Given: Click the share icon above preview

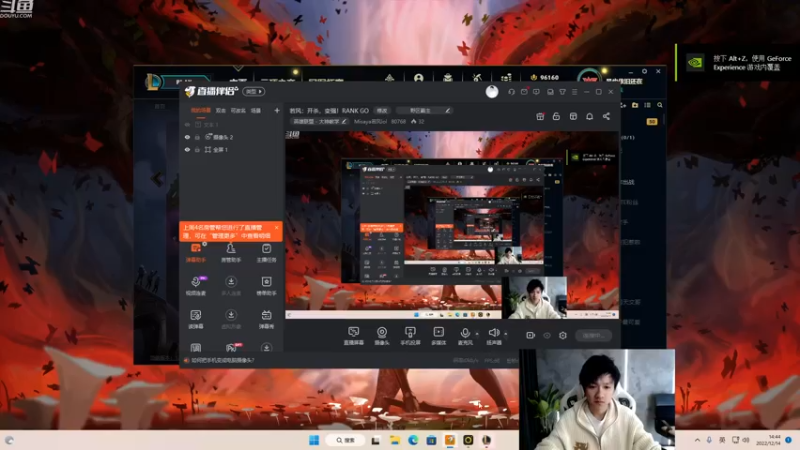Looking at the screenshot, I should pyautogui.click(x=606, y=116).
